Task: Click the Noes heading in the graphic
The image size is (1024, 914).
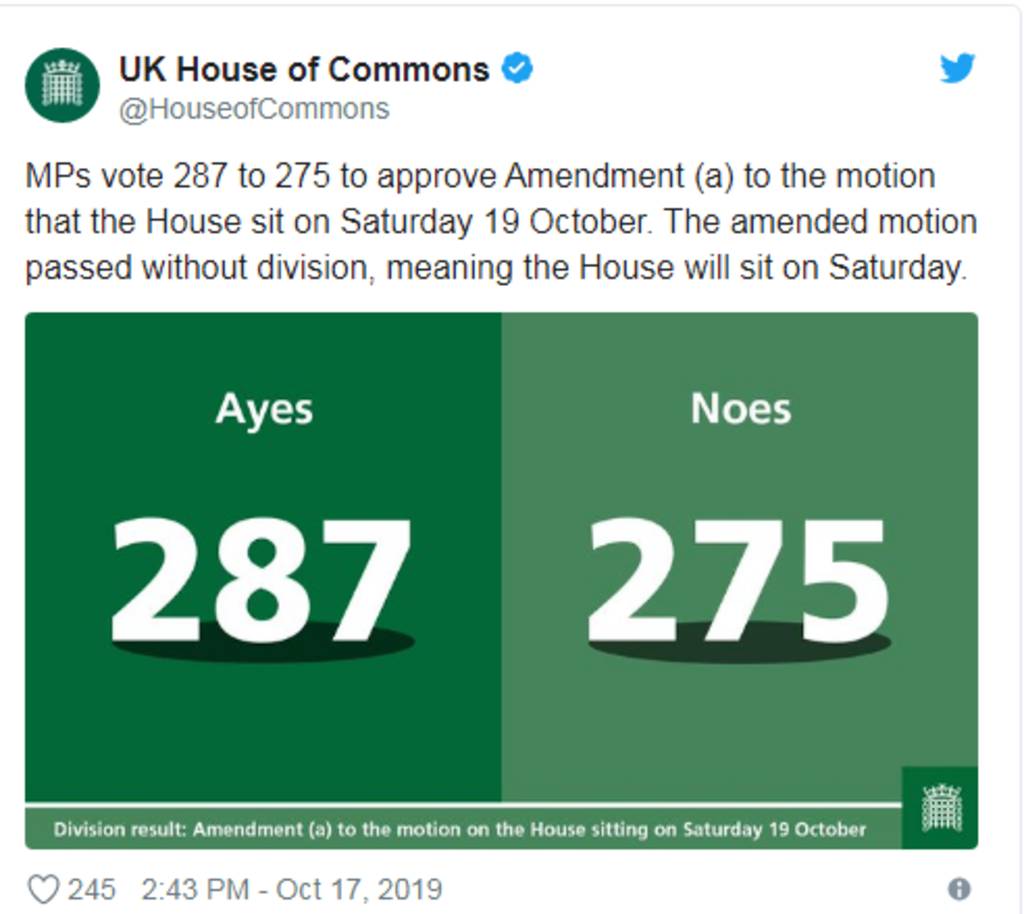Action: [x=741, y=409]
